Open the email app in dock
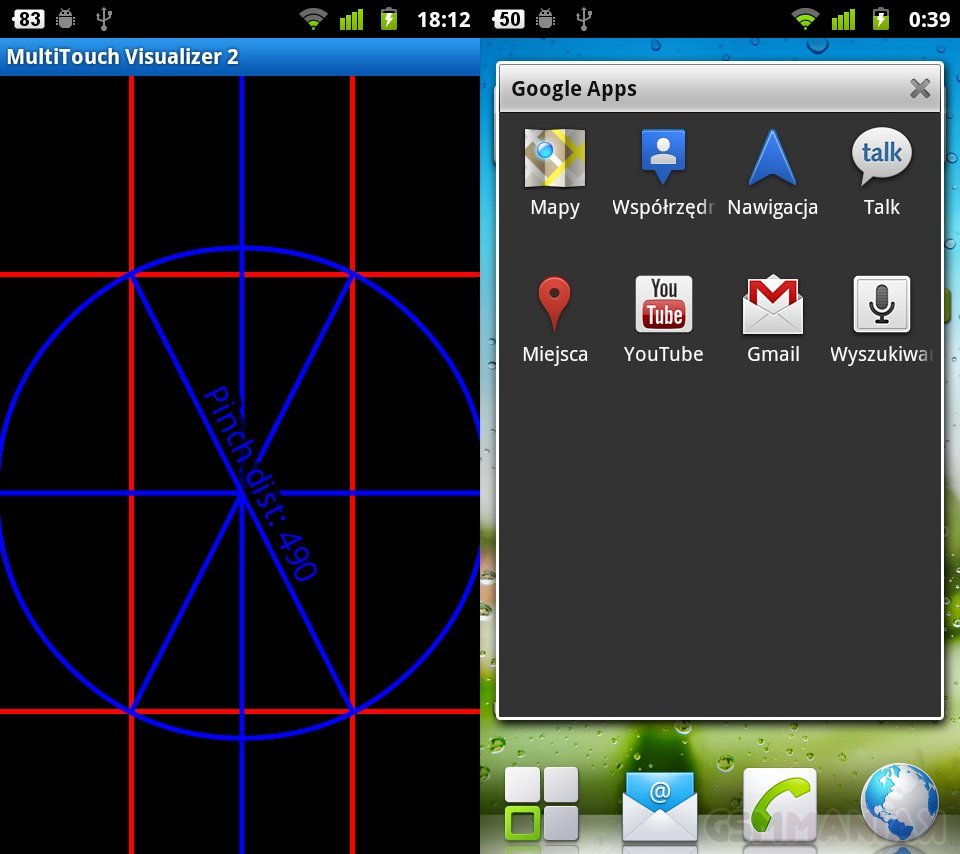 click(x=659, y=806)
